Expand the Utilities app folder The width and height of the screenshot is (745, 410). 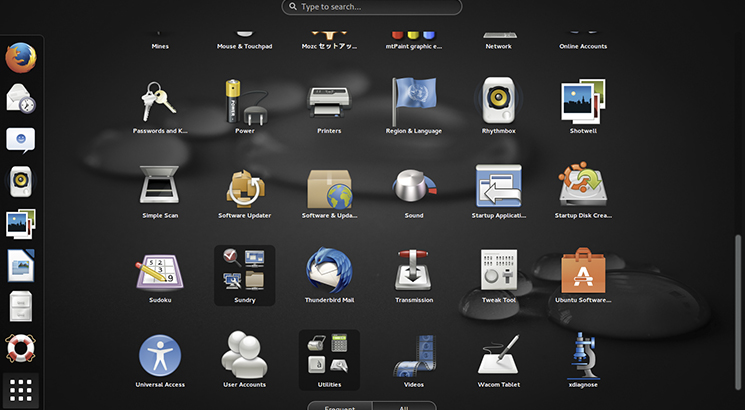pyautogui.click(x=329, y=356)
